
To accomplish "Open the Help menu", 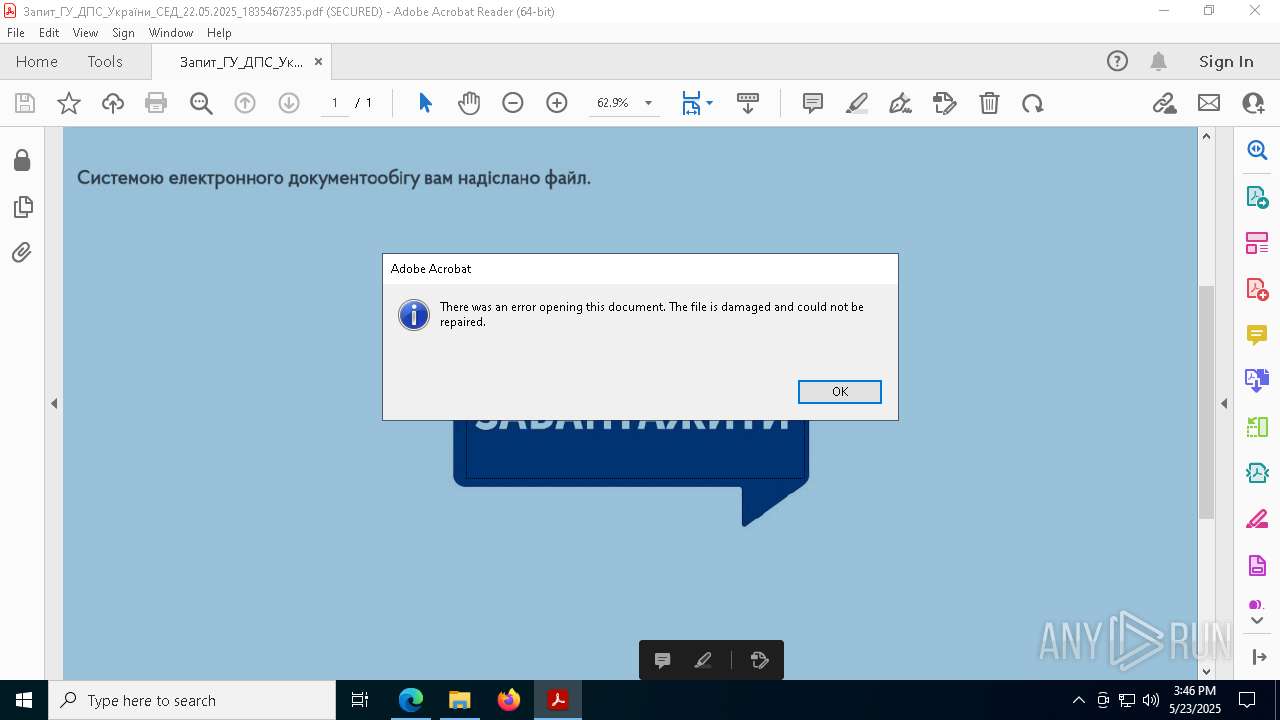I will [x=219, y=33].
